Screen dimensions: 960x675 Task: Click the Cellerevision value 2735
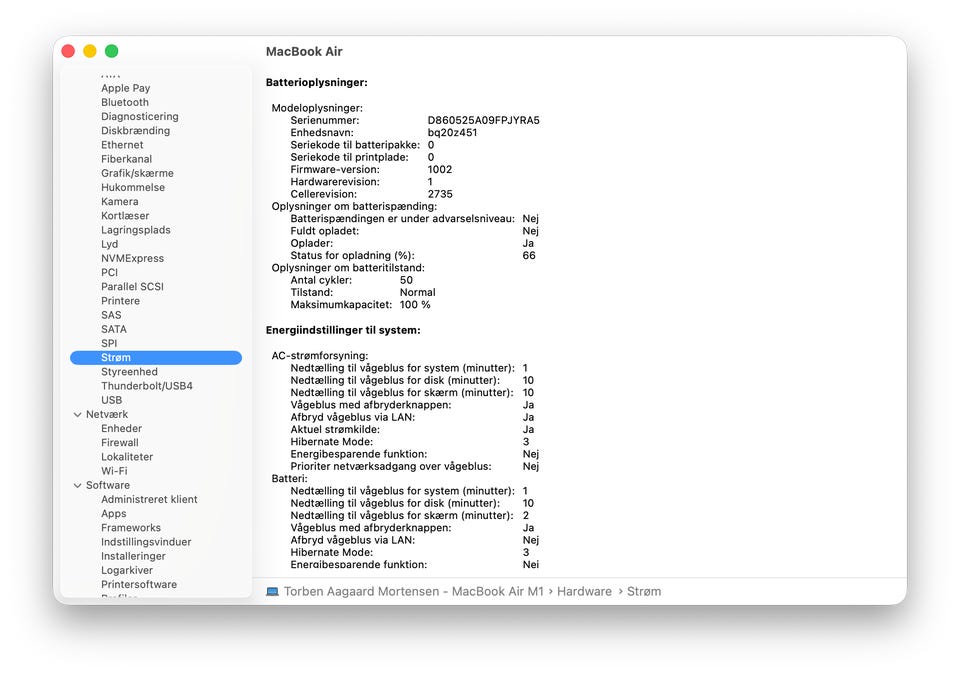click(x=440, y=194)
